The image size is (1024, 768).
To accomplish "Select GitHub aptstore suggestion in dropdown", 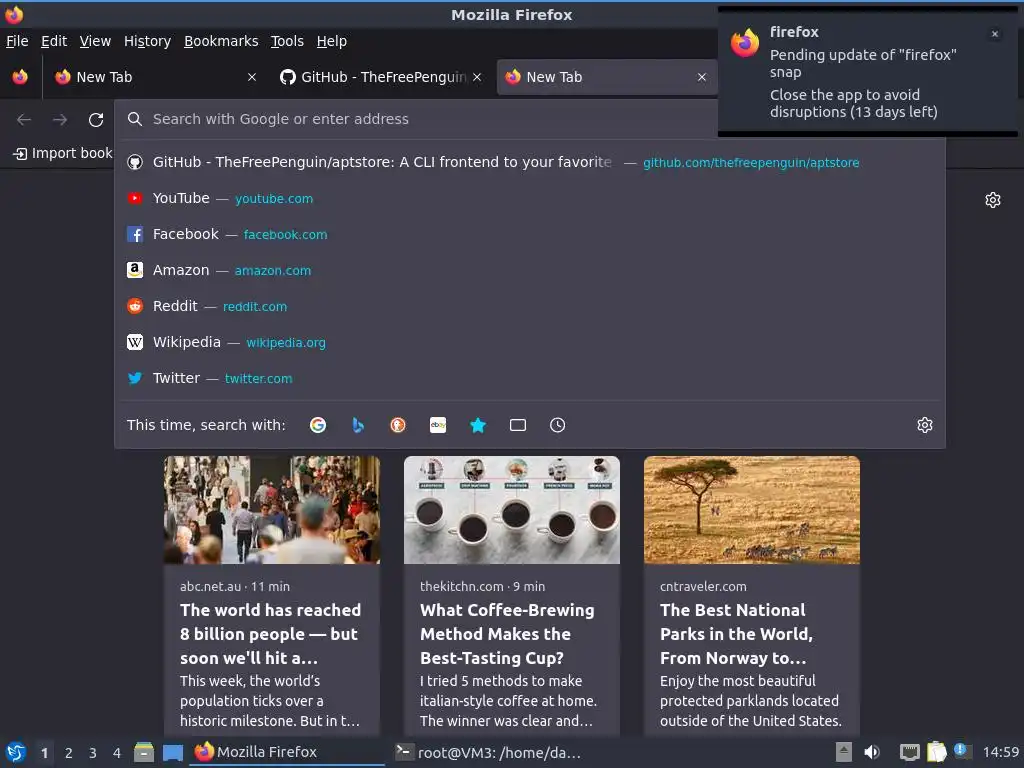I will tap(530, 162).
